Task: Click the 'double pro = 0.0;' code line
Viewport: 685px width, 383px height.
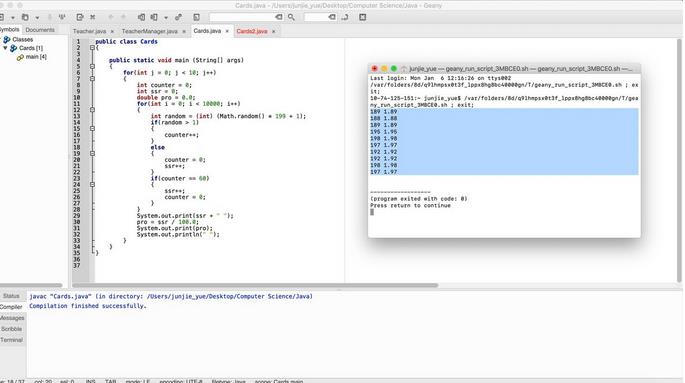Action: tap(166, 97)
